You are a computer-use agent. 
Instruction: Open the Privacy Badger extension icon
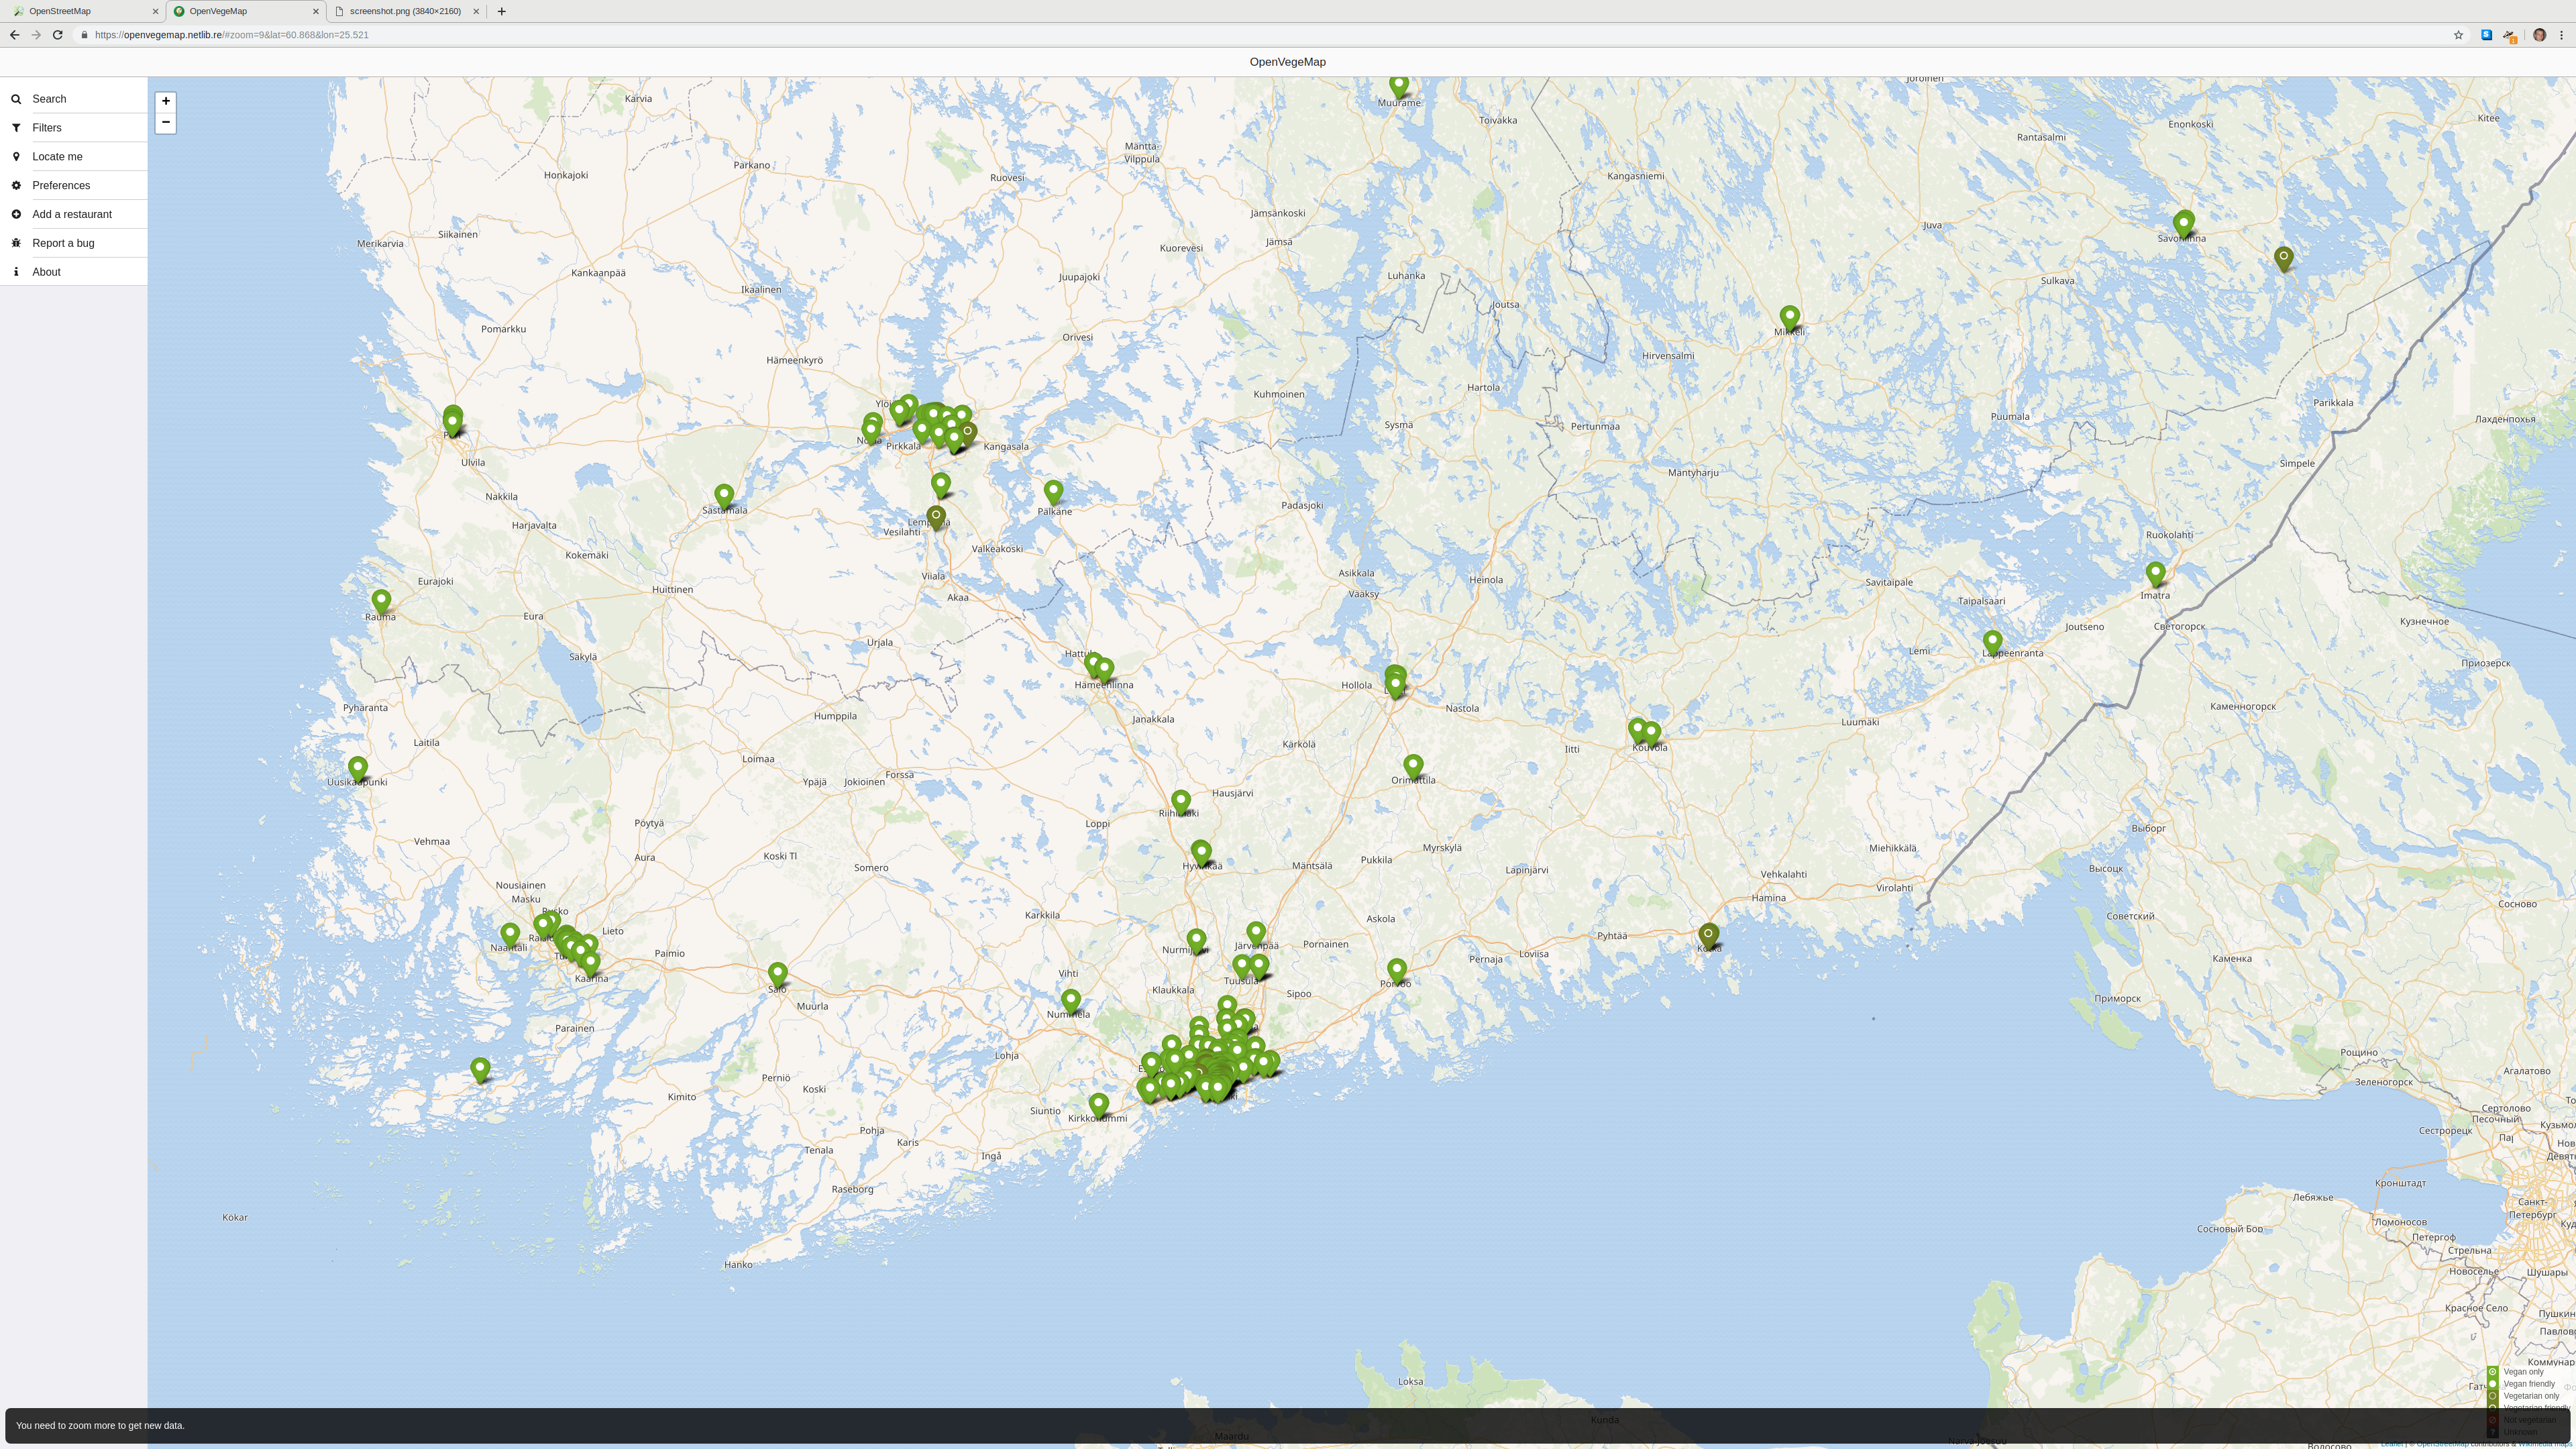coord(2510,36)
